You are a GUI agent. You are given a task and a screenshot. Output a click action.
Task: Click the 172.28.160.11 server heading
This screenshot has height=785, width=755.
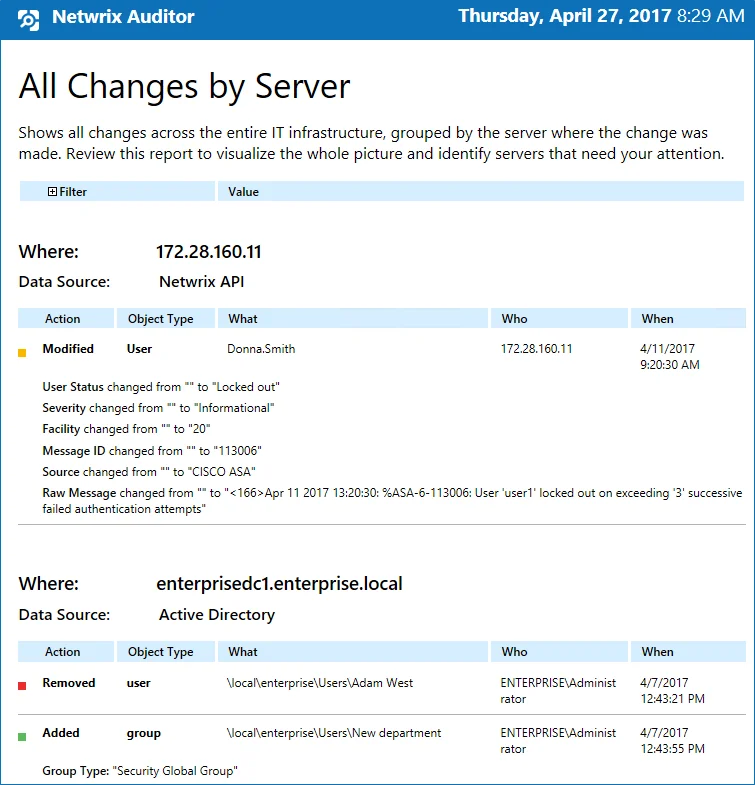[209, 251]
